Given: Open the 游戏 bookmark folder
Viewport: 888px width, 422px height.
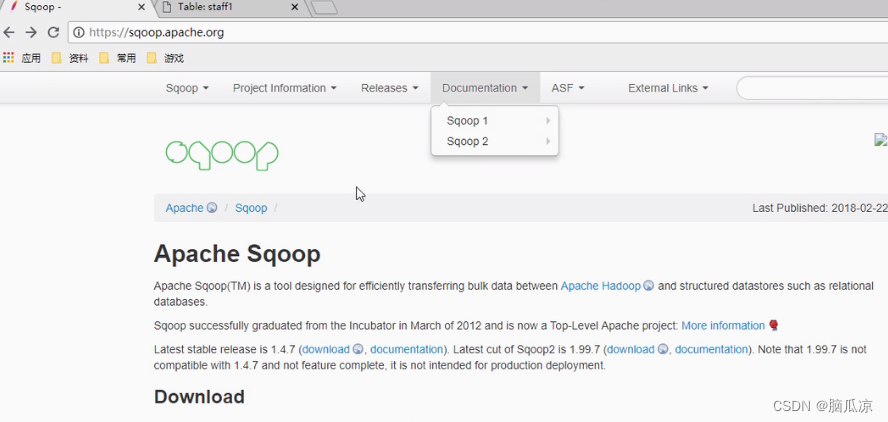Looking at the screenshot, I should click(x=165, y=58).
